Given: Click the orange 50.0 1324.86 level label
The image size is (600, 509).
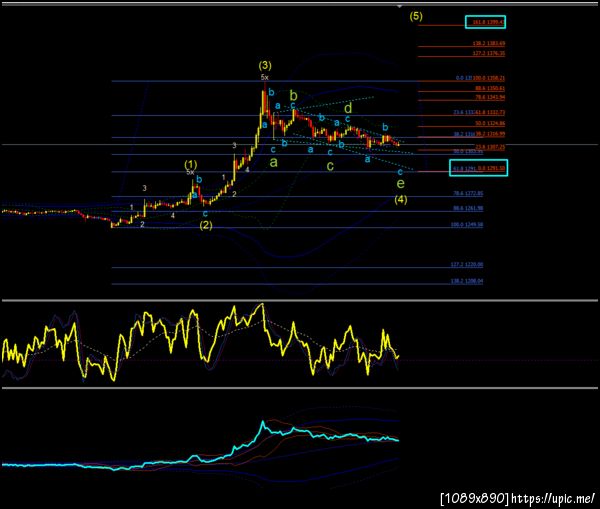Looking at the screenshot, I should pyautogui.click(x=490, y=123).
